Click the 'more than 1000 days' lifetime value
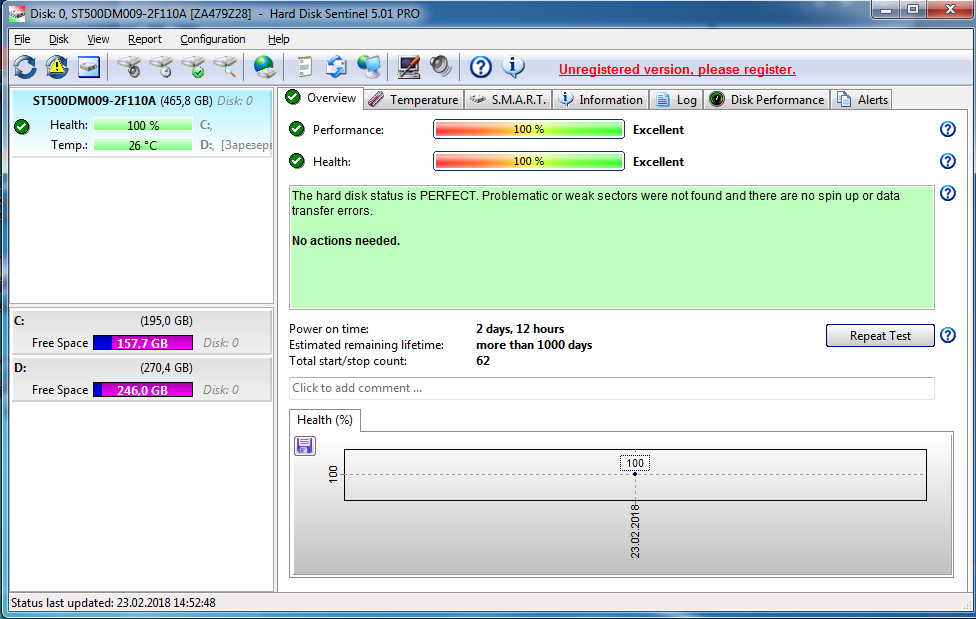This screenshot has width=976, height=619. [x=534, y=345]
